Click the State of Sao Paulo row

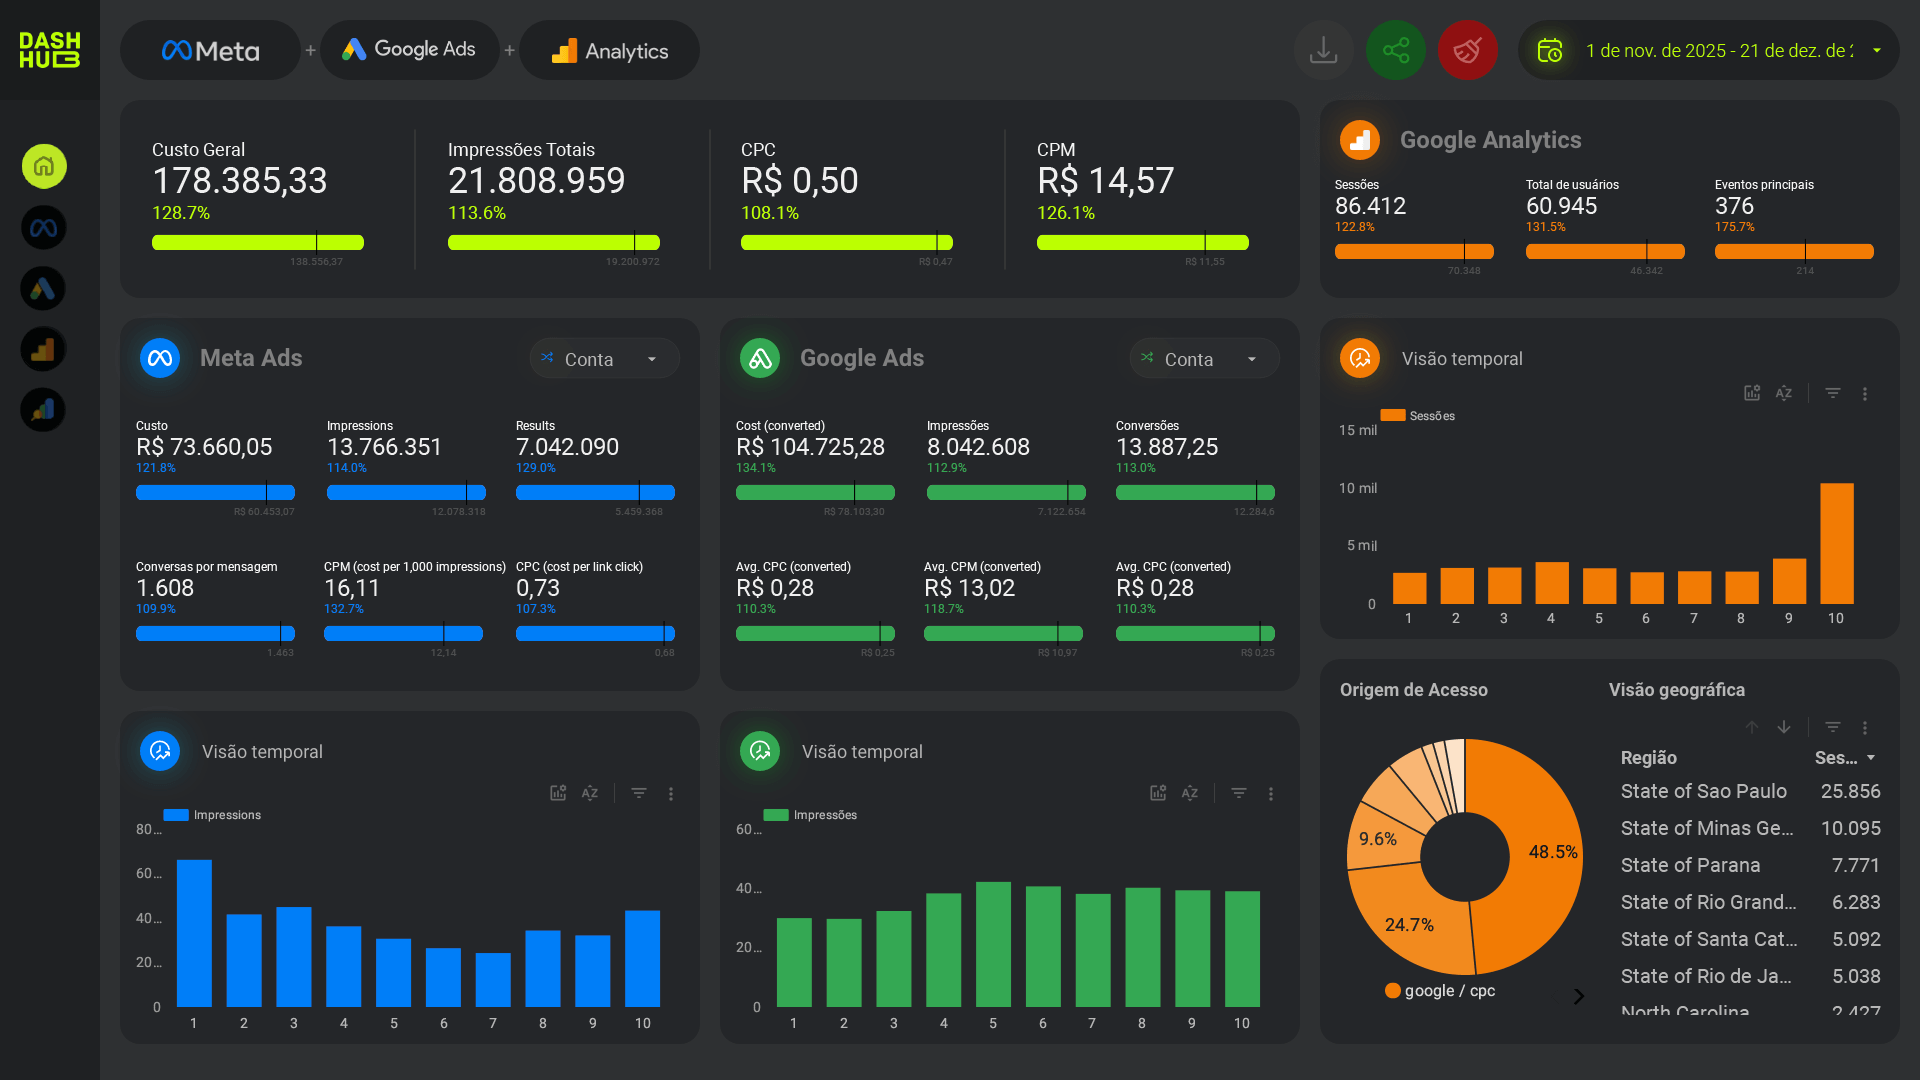1703,791
